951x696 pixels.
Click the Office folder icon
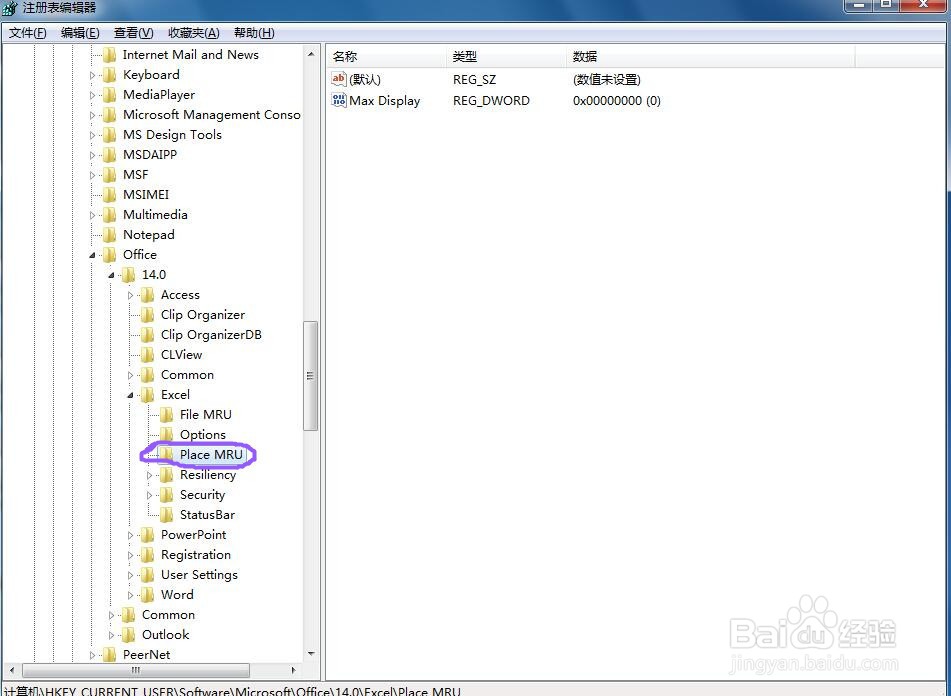coord(110,255)
